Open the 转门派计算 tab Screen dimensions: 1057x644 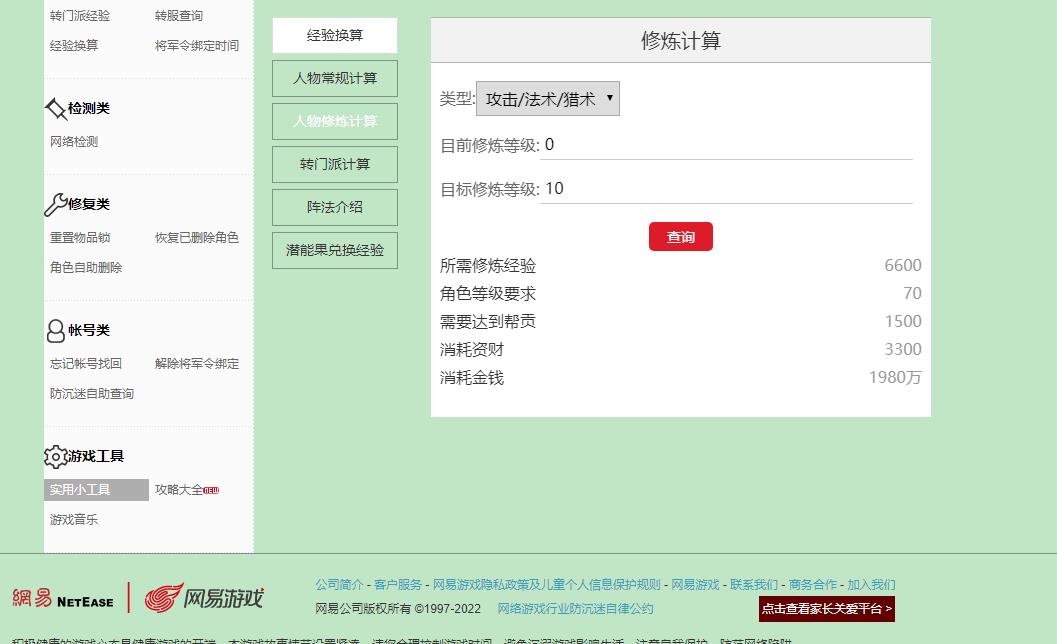[335, 165]
